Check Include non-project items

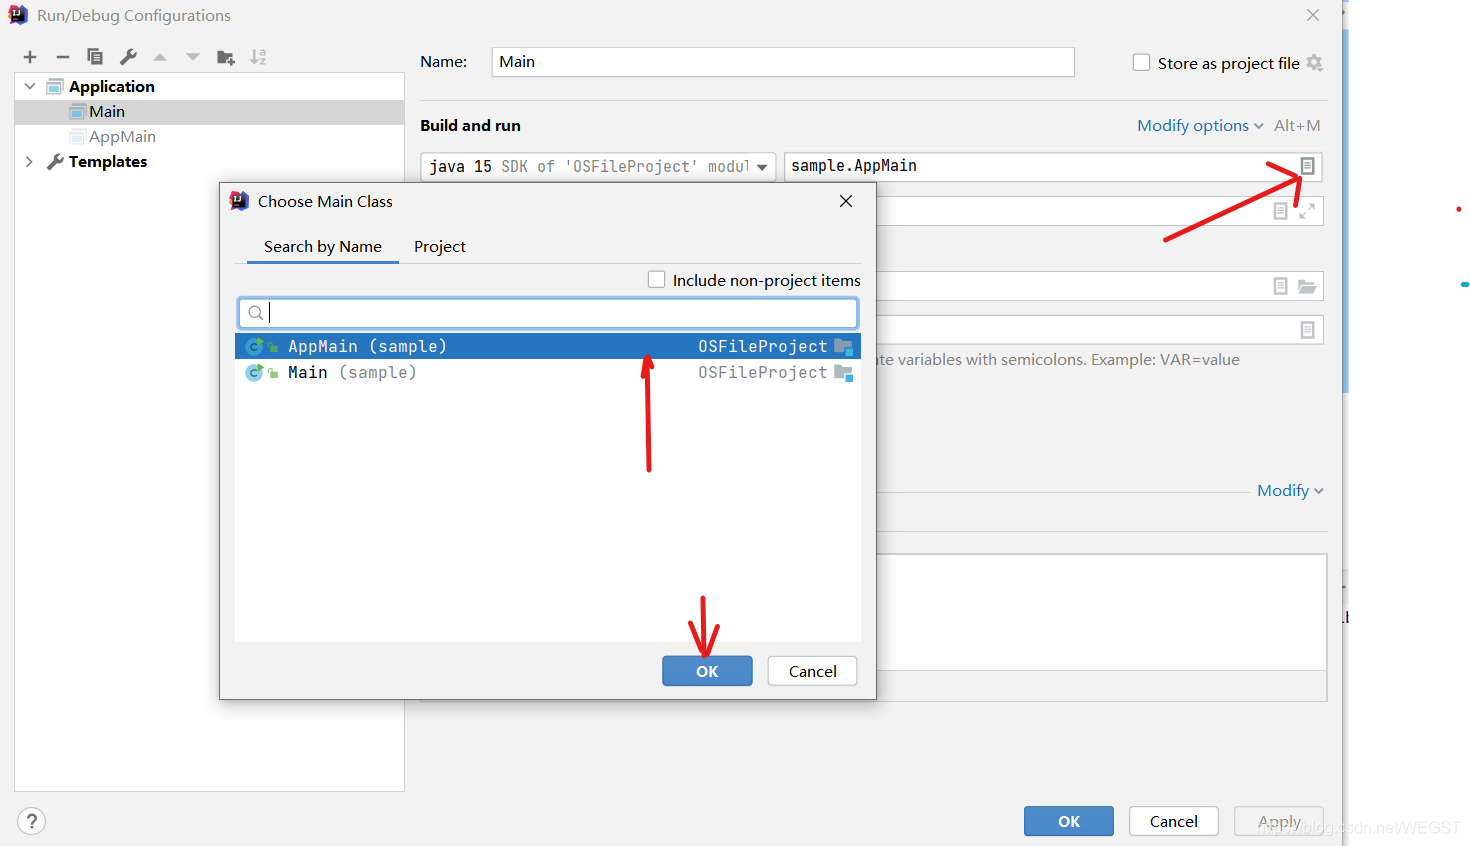(656, 280)
